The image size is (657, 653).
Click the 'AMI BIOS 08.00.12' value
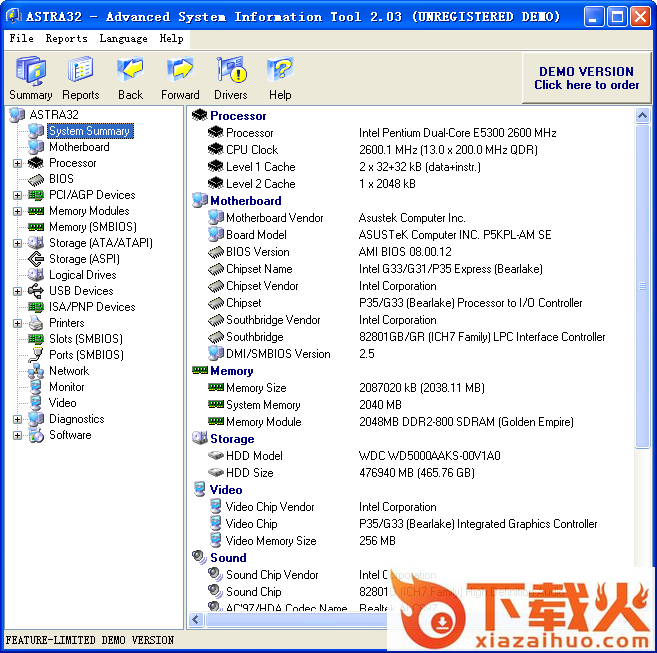[x=405, y=251]
